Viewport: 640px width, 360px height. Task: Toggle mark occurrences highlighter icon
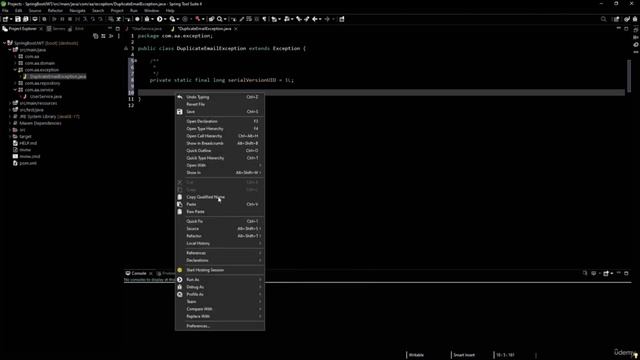[x=242, y=19]
